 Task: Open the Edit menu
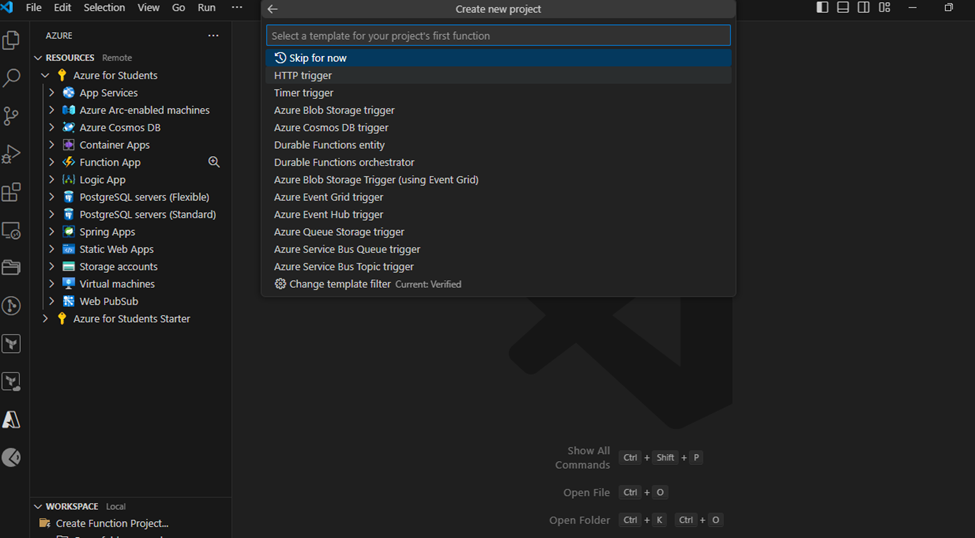[x=62, y=7]
